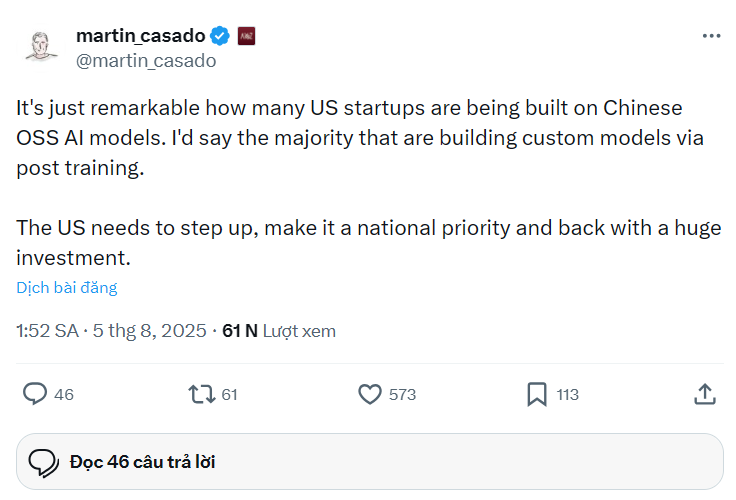Click the martin_casado display name
Screen dimensions: 736x500
[140, 36]
